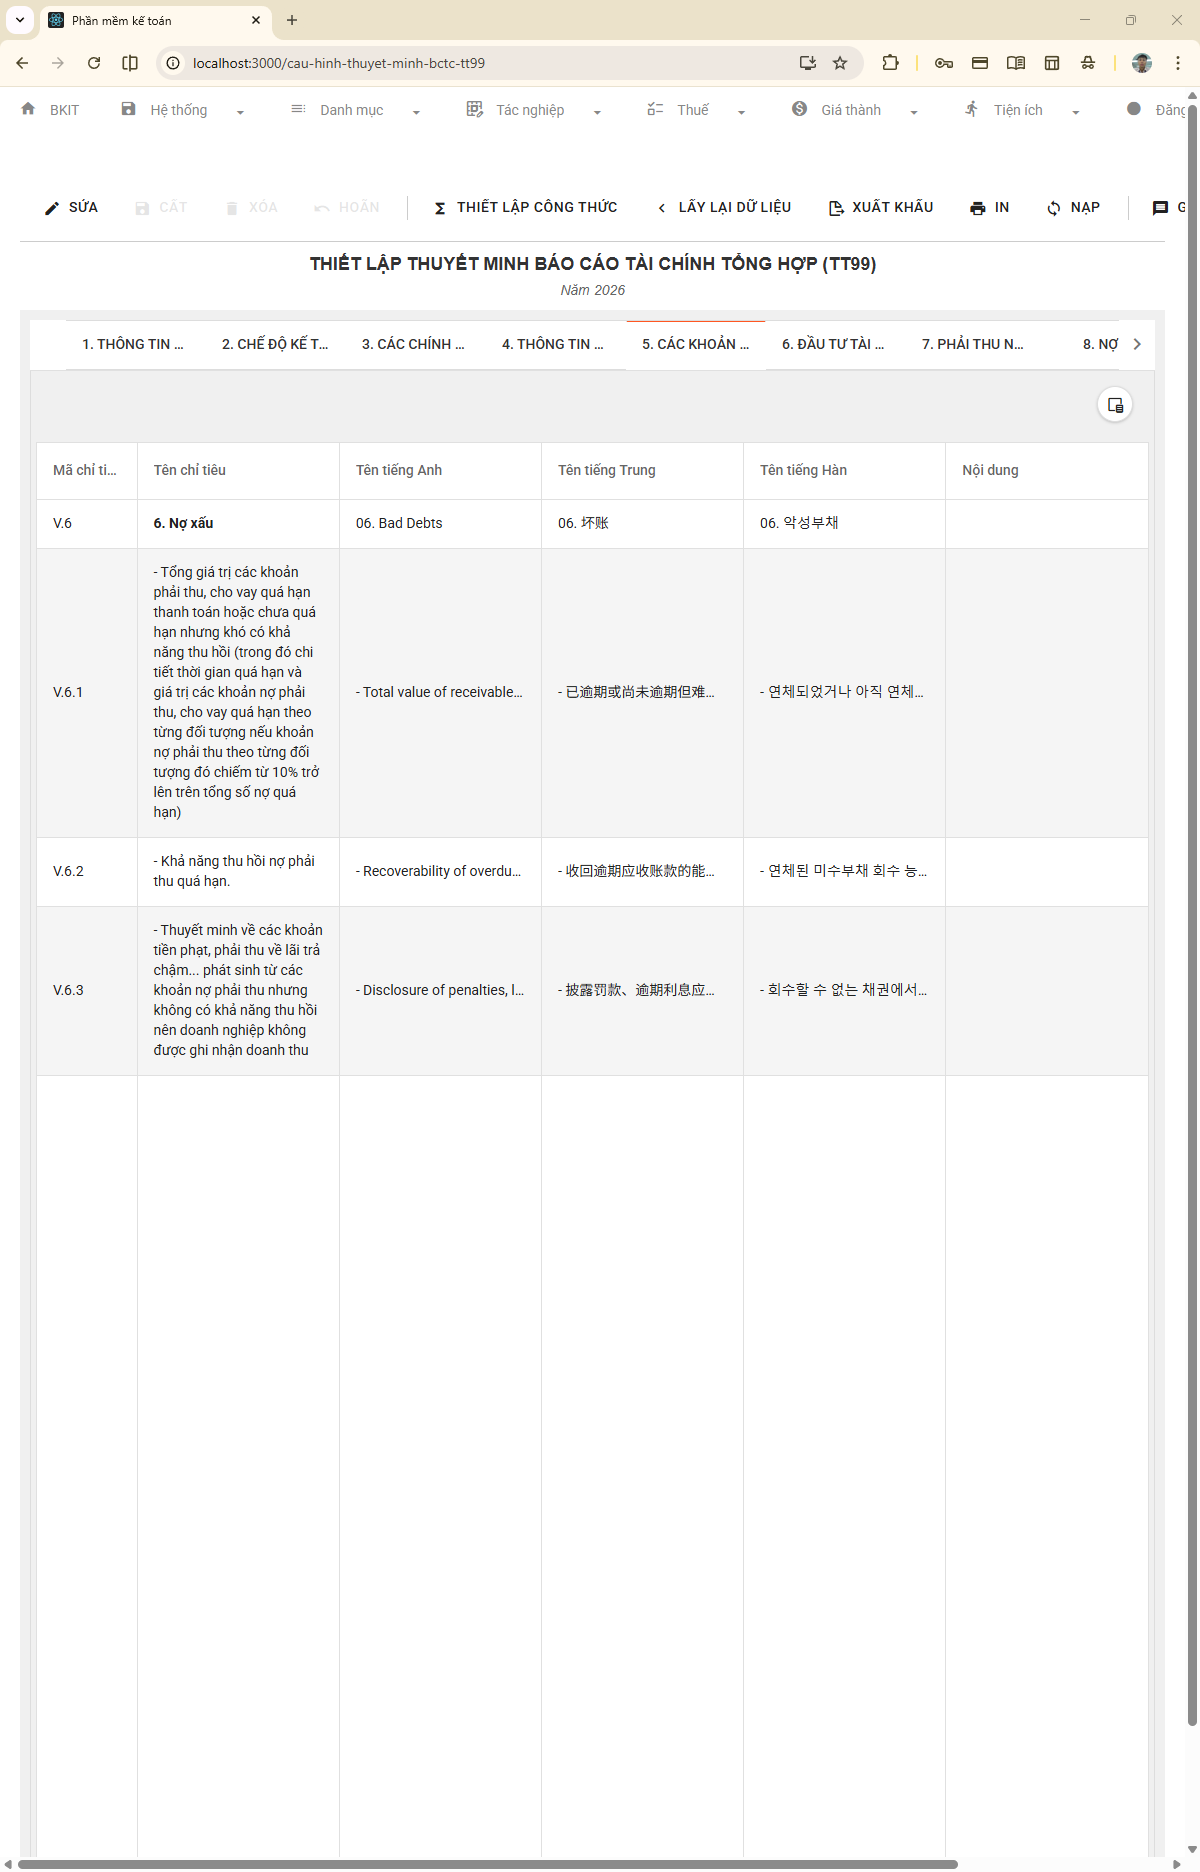Viewport: 1200px width, 1872px height.
Task: Click the XUẤT KHẨU button
Action: tap(881, 208)
